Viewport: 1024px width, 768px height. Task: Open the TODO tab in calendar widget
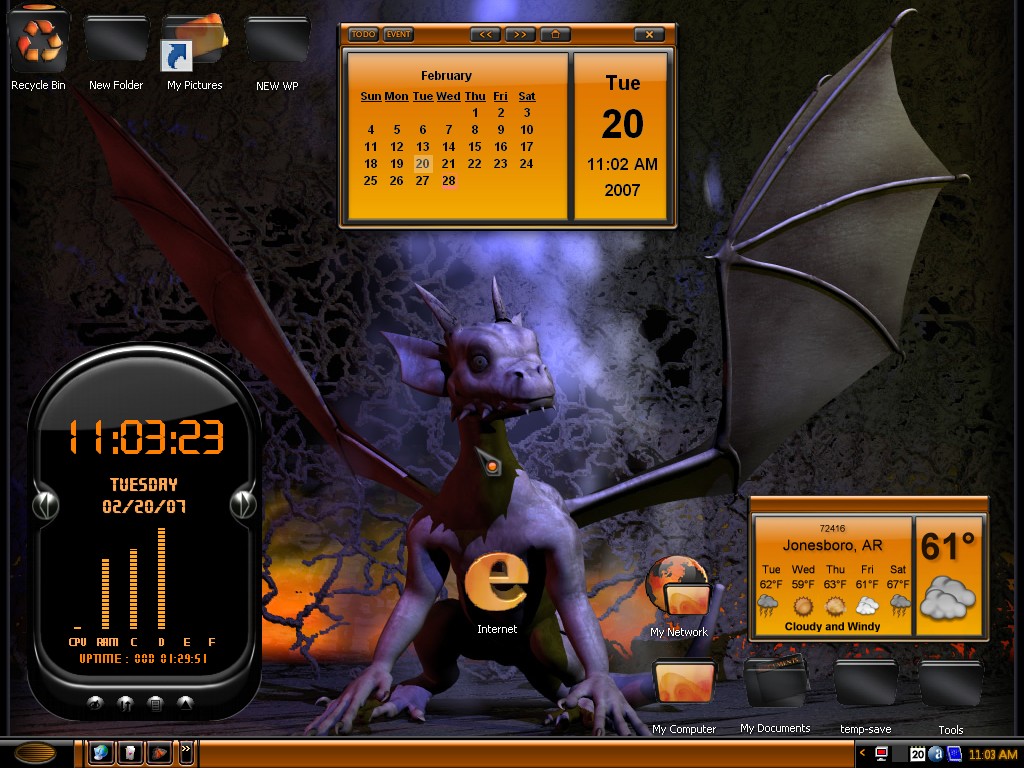(363, 35)
